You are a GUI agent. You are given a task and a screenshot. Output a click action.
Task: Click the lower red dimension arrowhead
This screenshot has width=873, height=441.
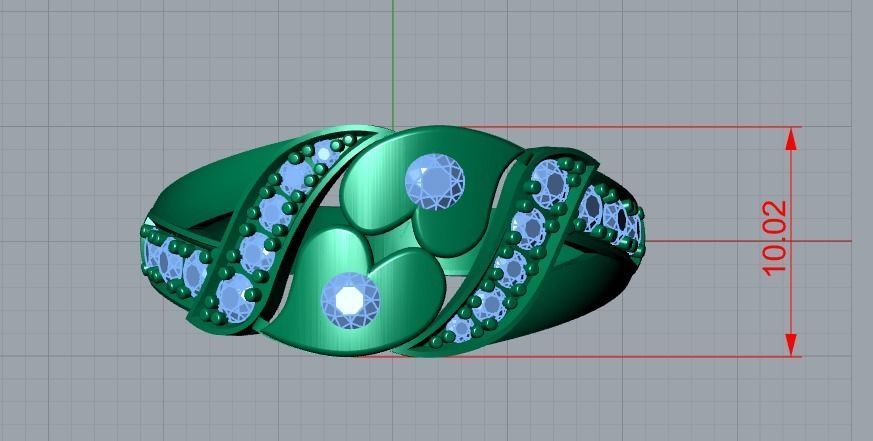[791, 345]
